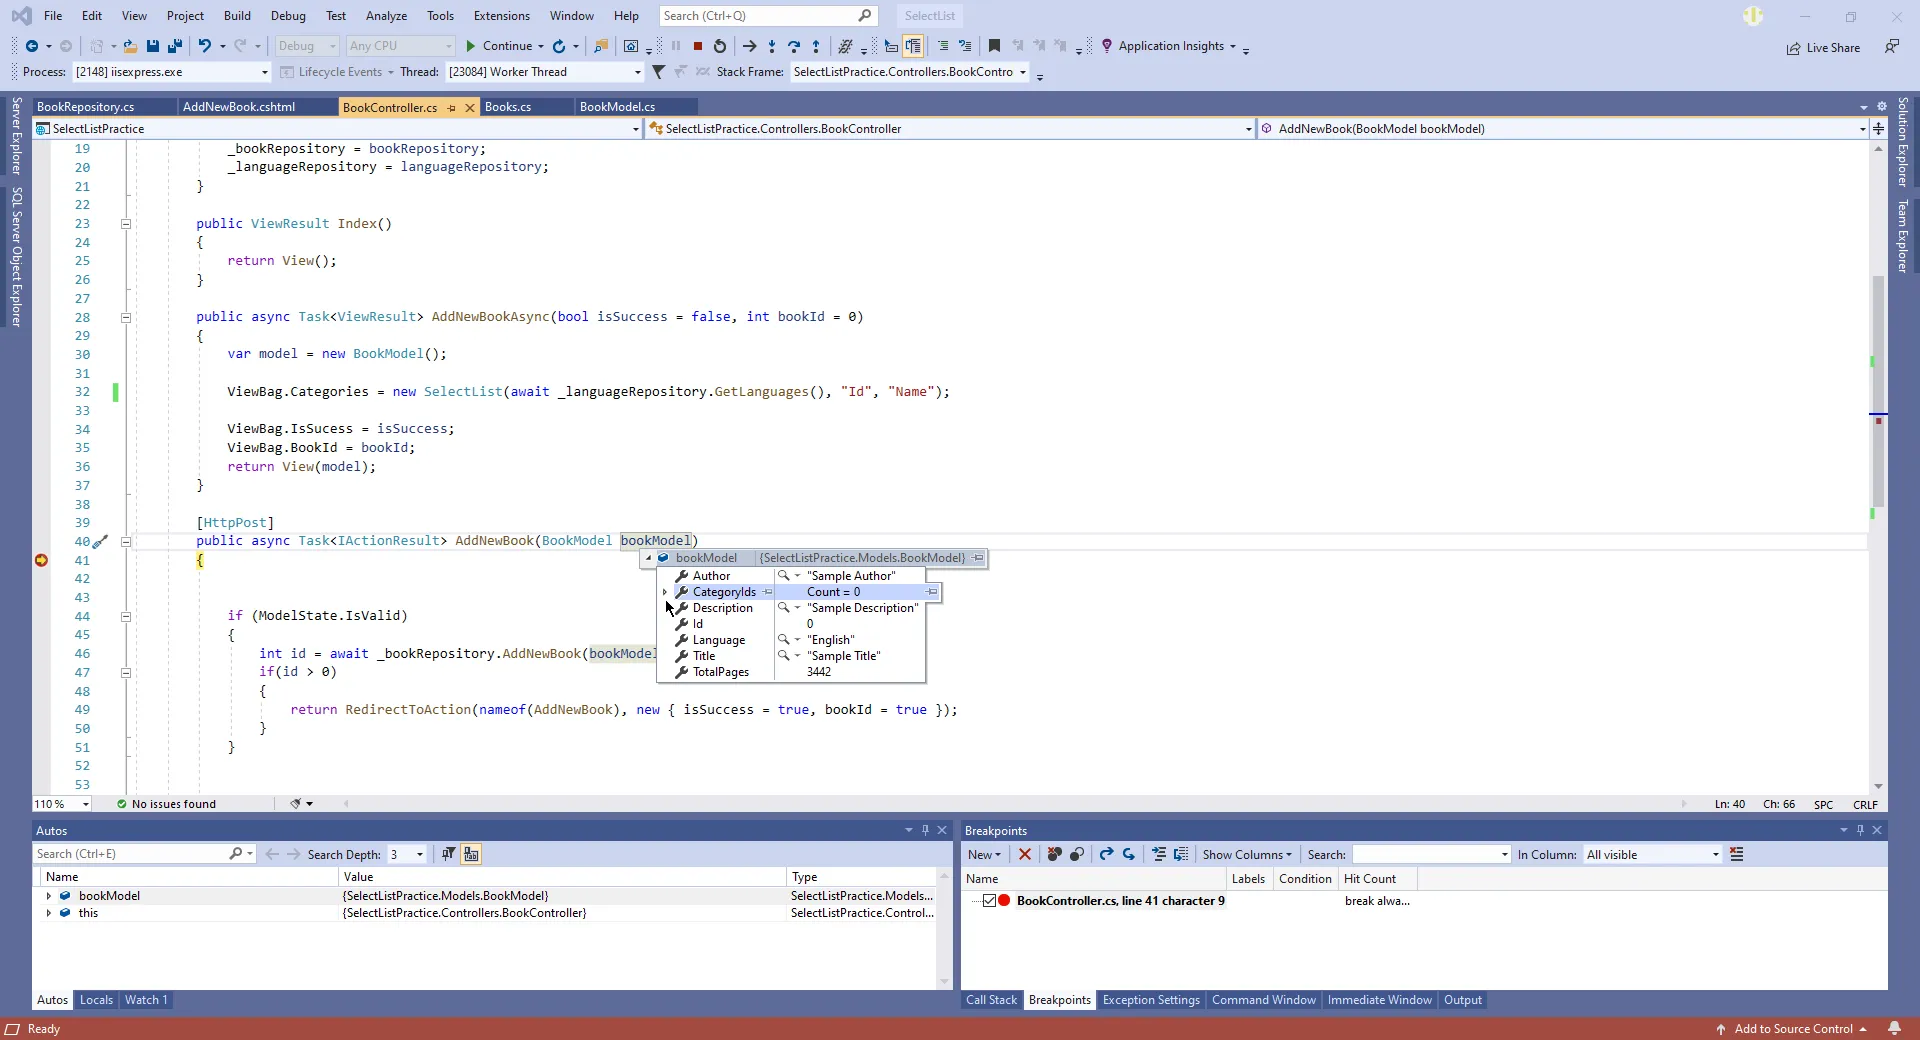Click the Live Share button
The width and height of the screenshot is (1920, 1040).
coord(1823,48)
